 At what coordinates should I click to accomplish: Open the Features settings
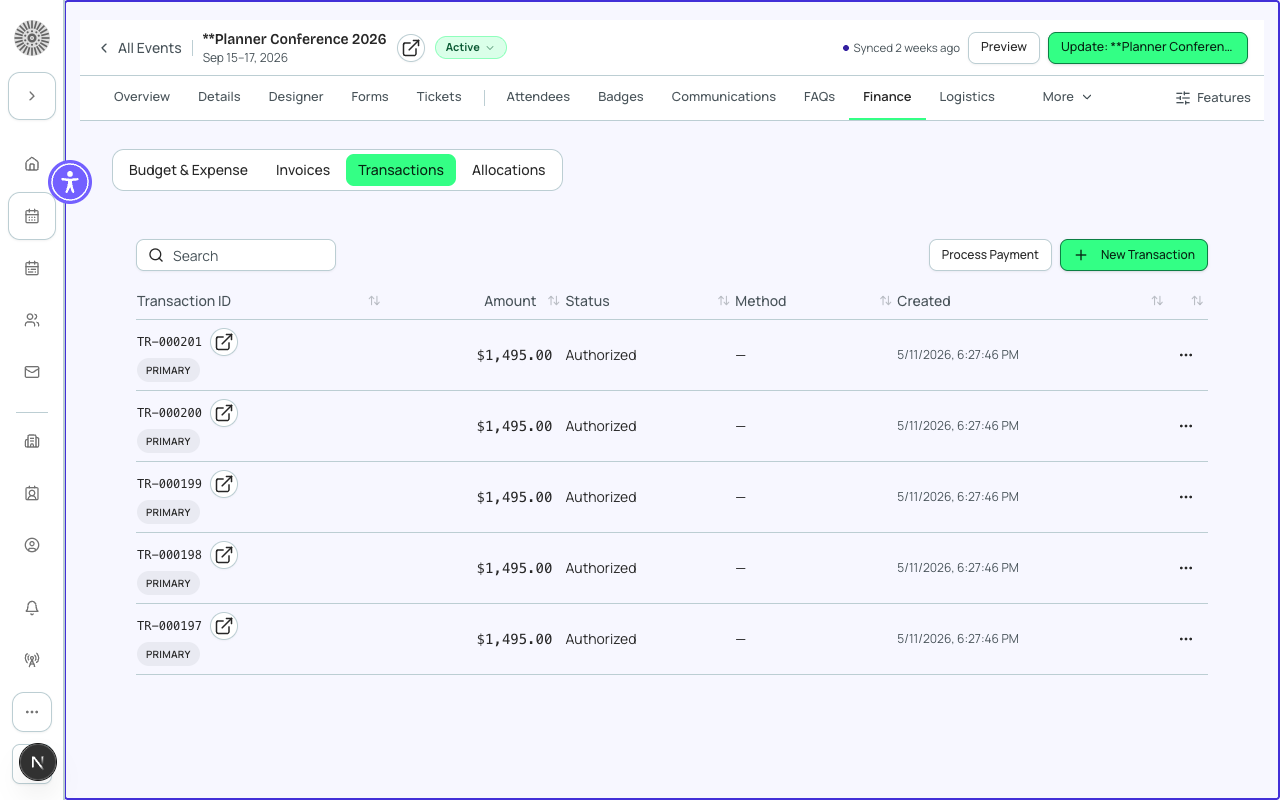click(x=1212, y=98)
